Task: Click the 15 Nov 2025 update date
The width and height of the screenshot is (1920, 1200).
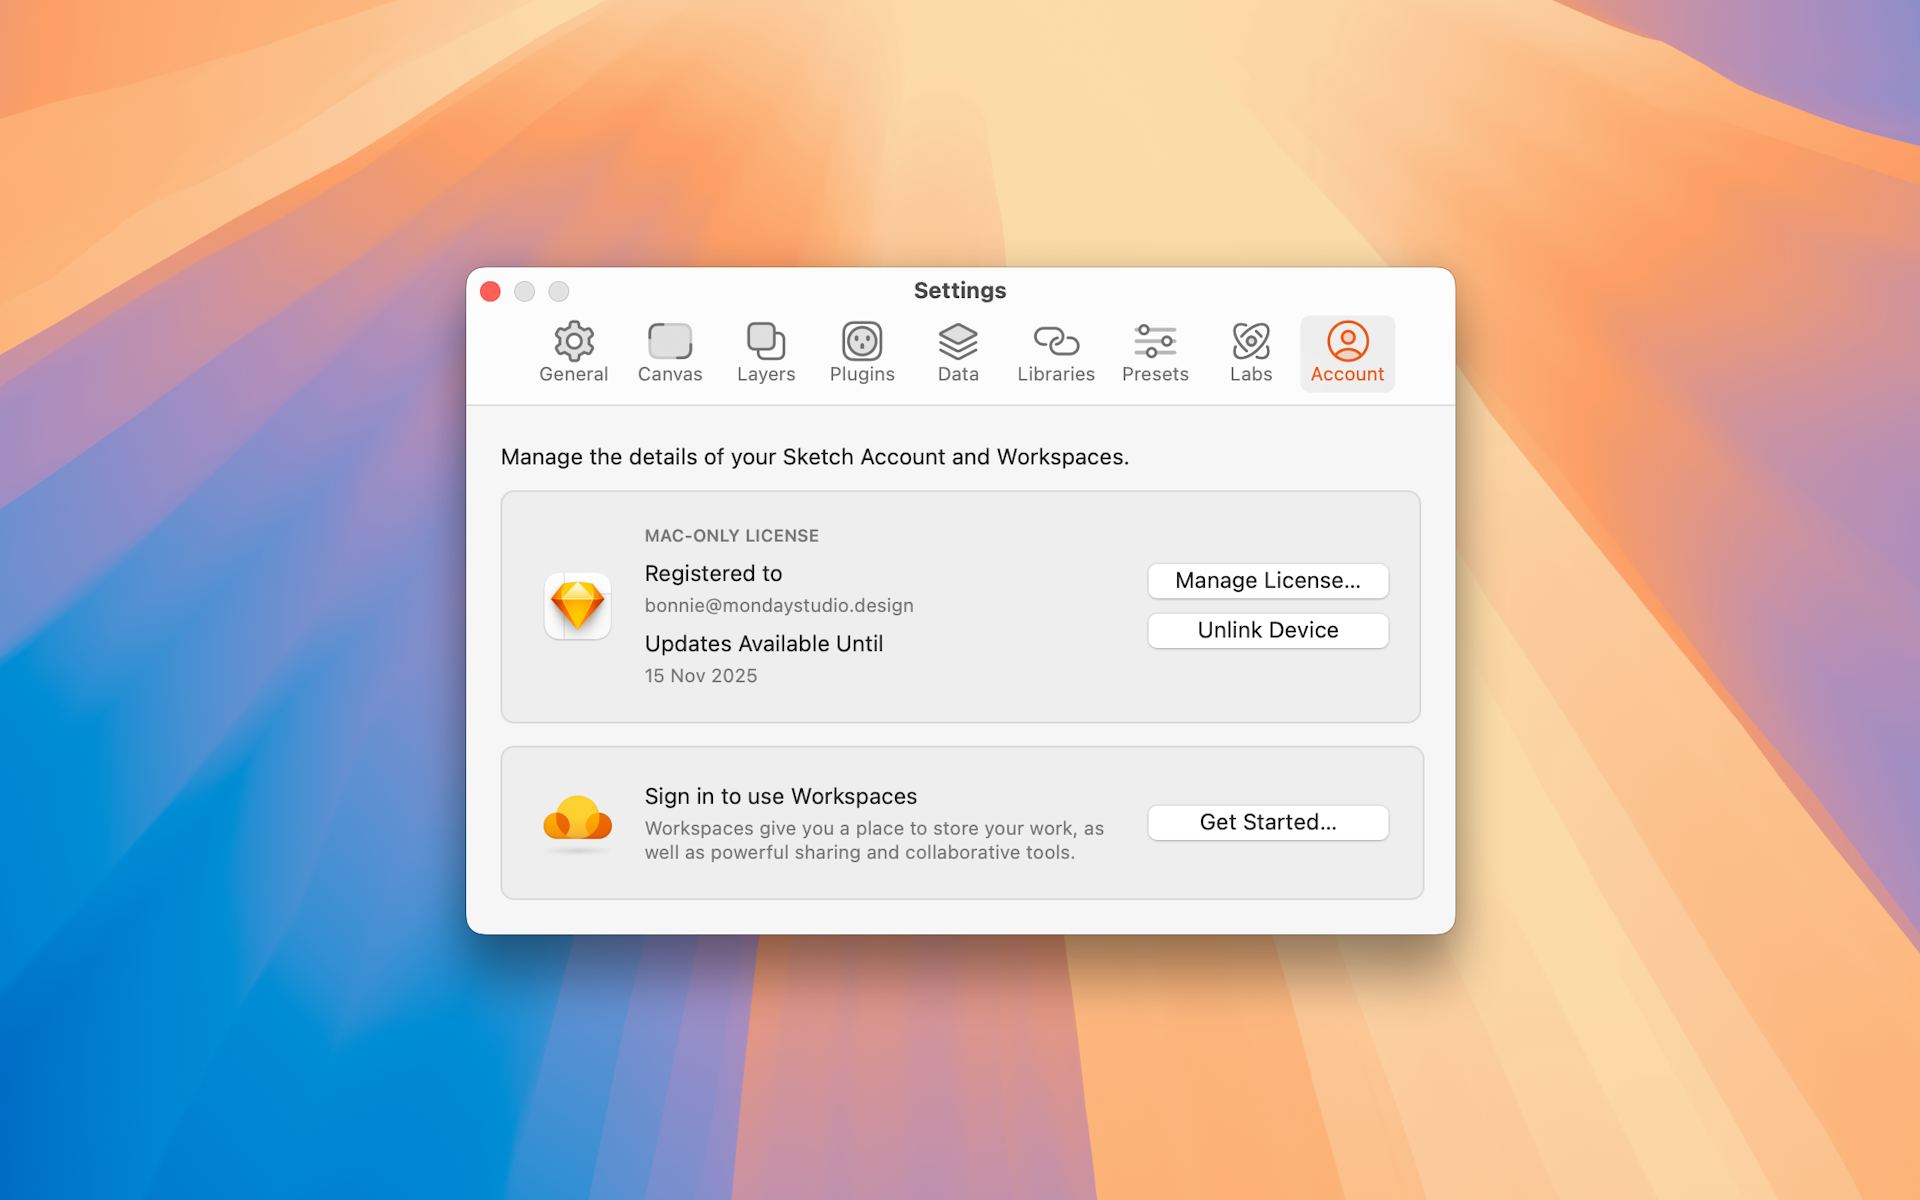Action: coord(701,675)
